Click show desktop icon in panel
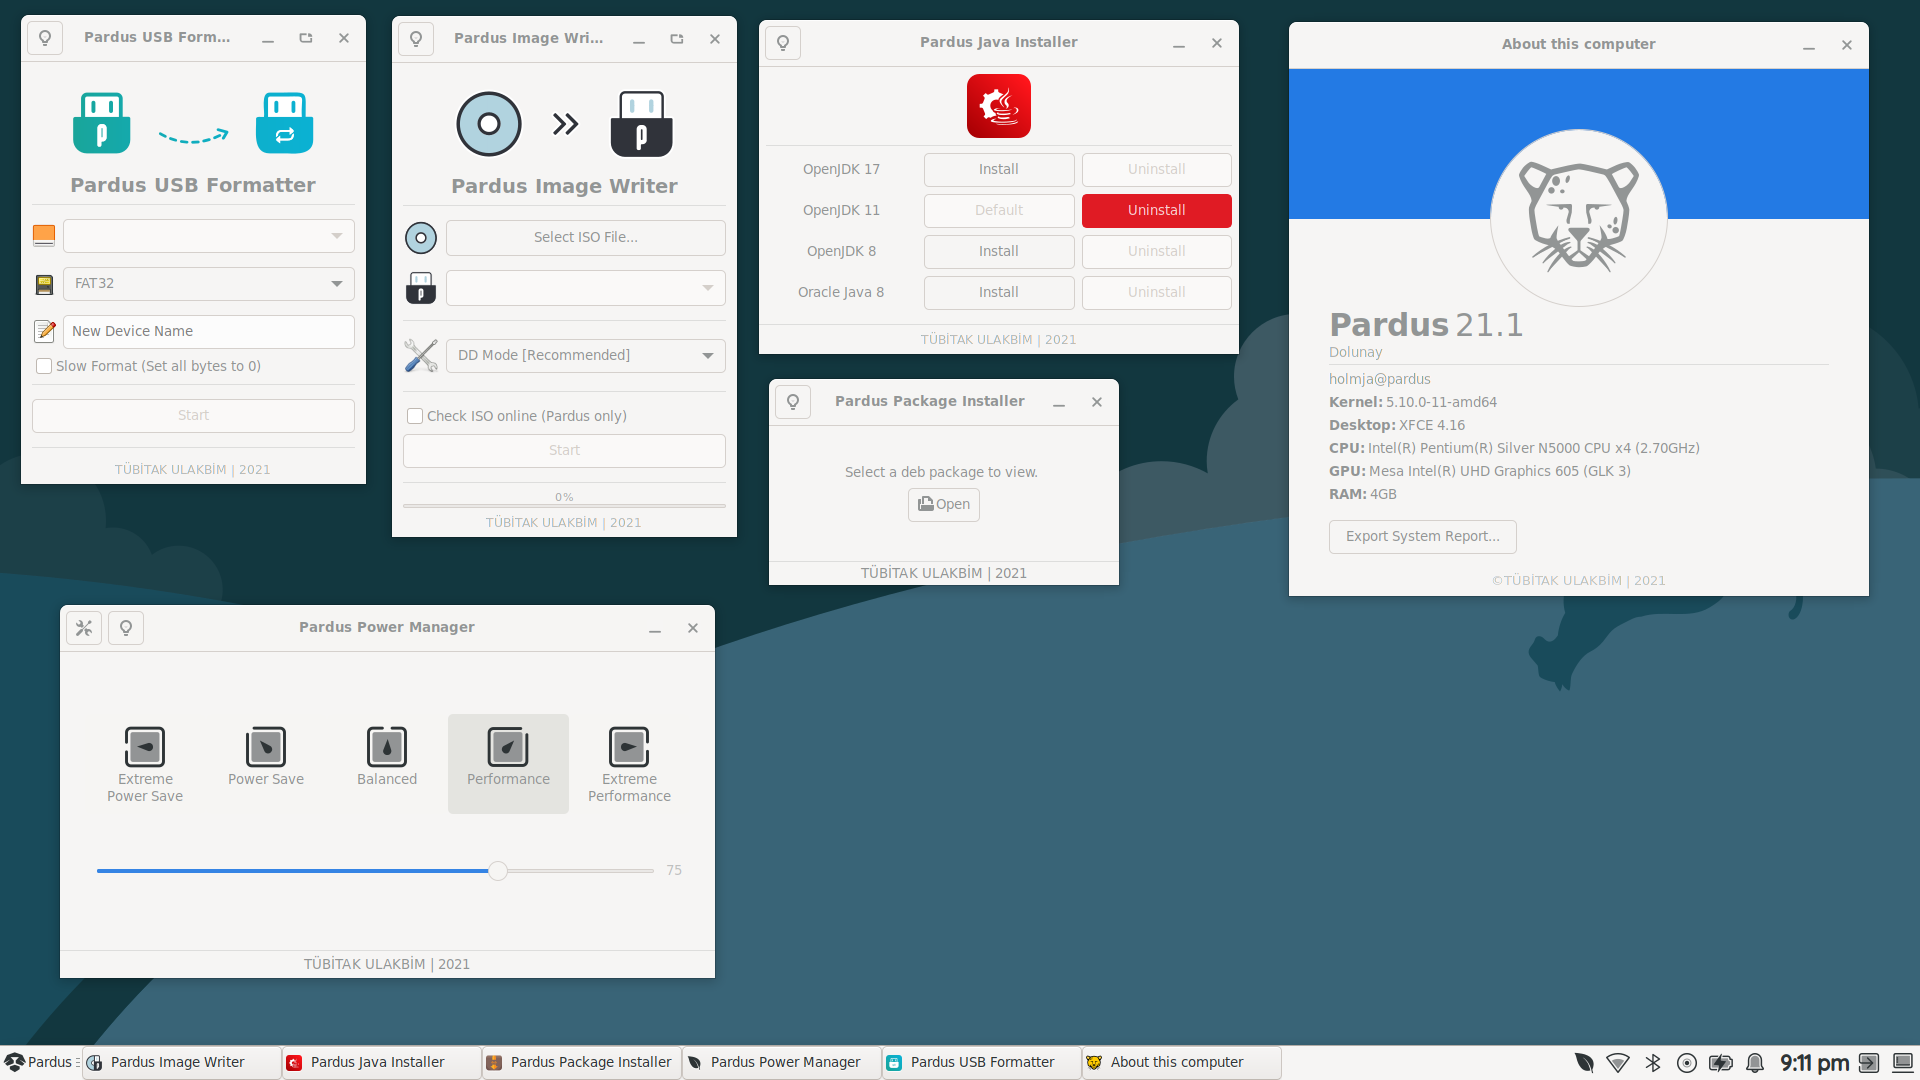Image resolution: width=1920 pixels, height=1080 pixels. click(1903, 1062)
